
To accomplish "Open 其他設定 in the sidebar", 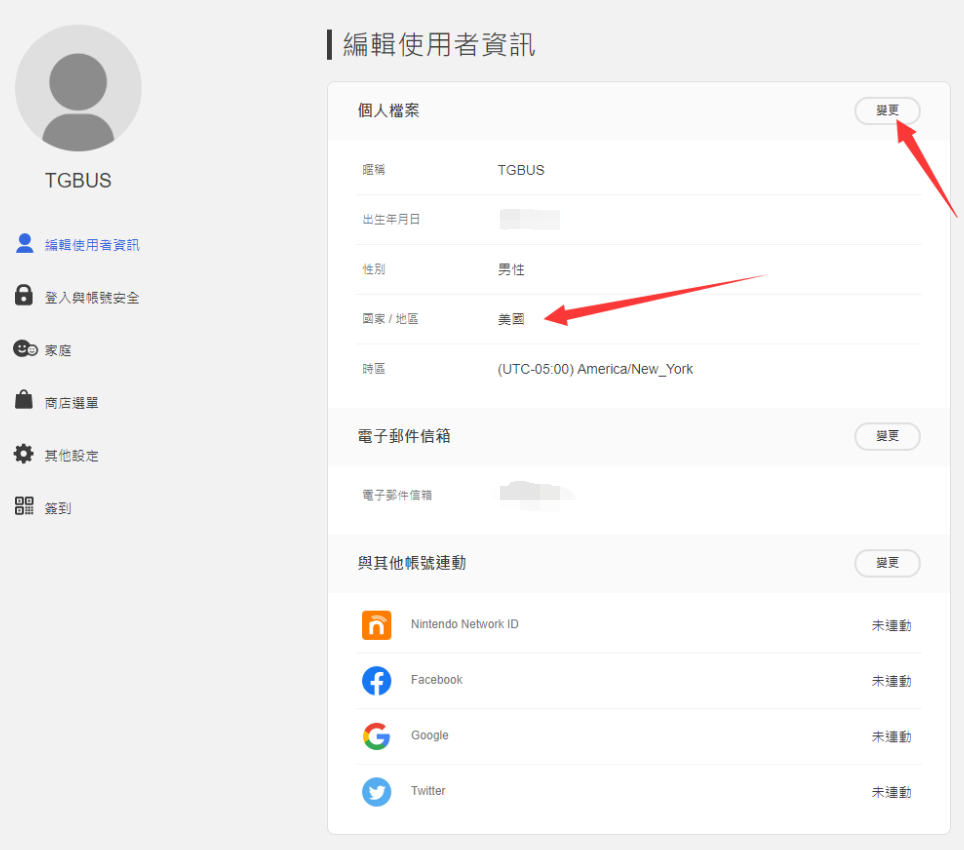I will coord(71,456).
